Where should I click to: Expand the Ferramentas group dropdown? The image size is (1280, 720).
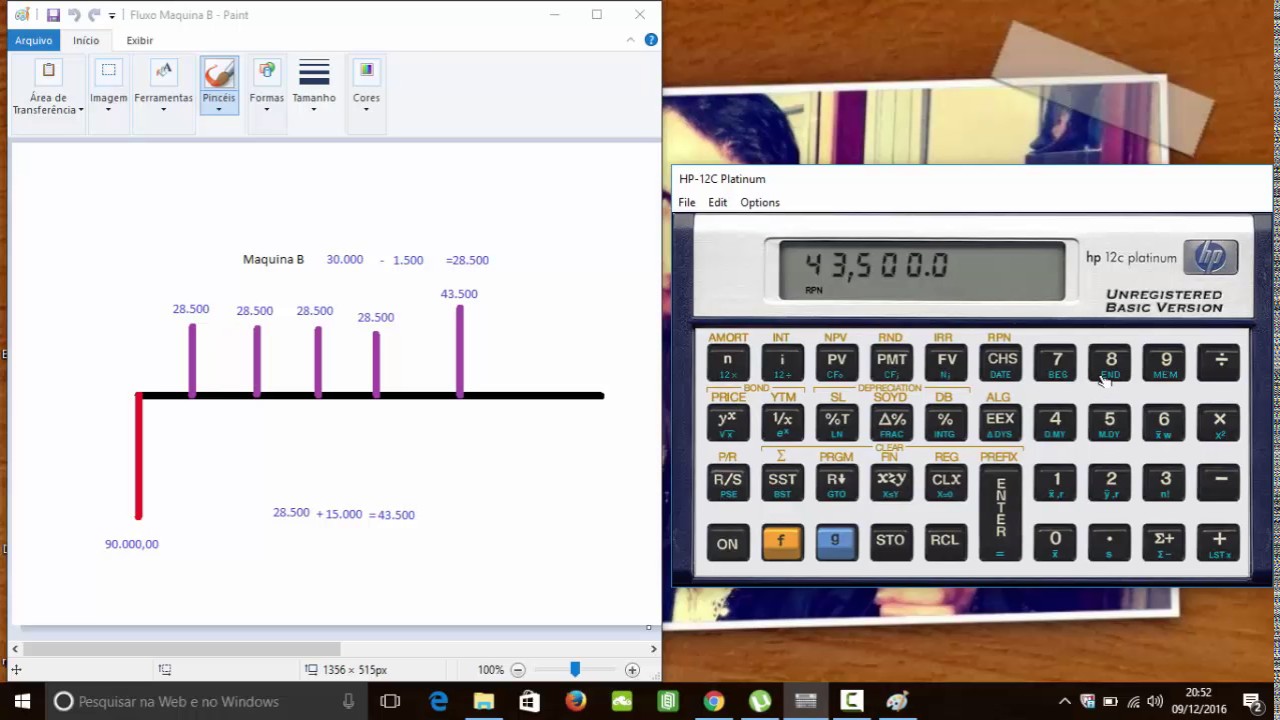163,88
